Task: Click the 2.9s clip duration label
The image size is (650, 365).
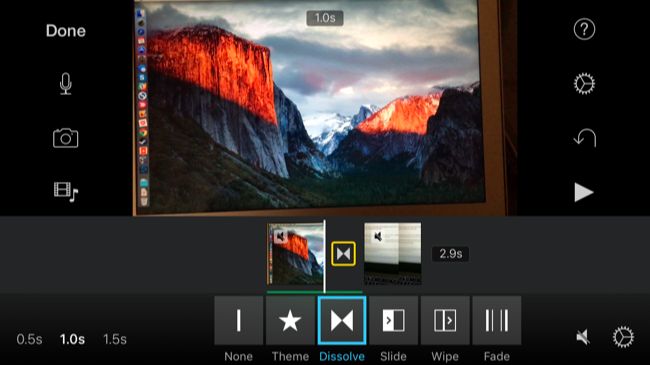Action: pos(451,254)
